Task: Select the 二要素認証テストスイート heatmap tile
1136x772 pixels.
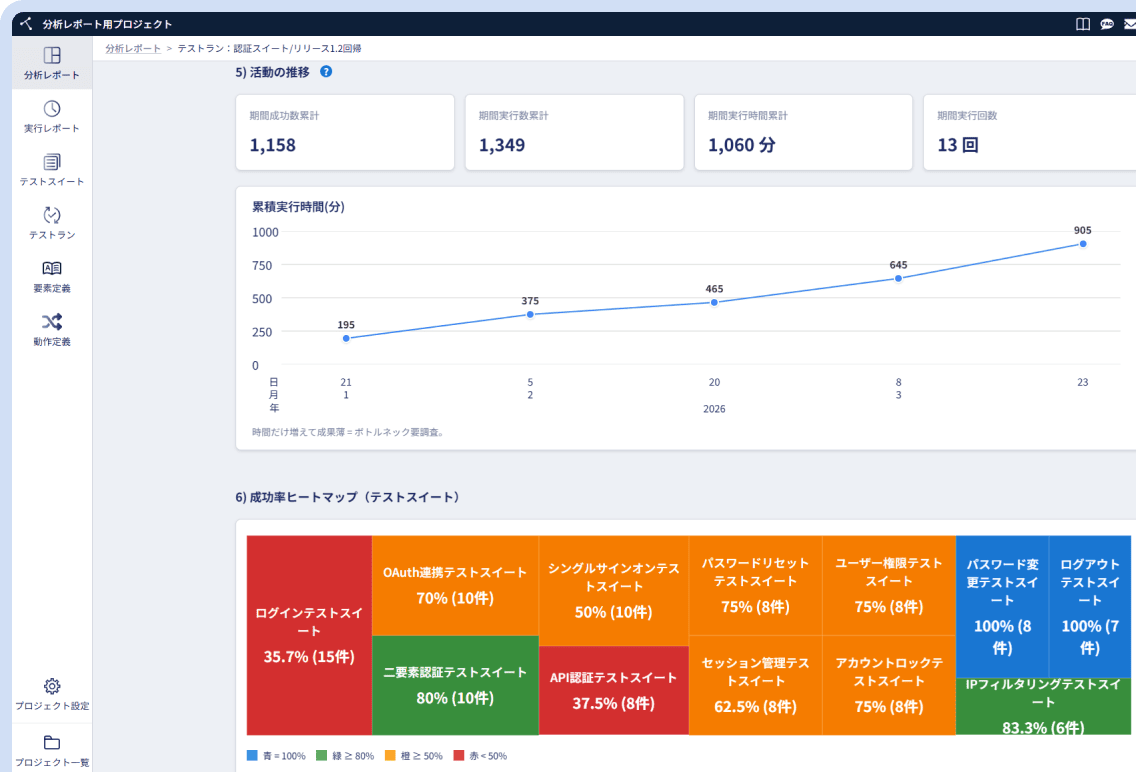Action: click(x=455, y=686)
